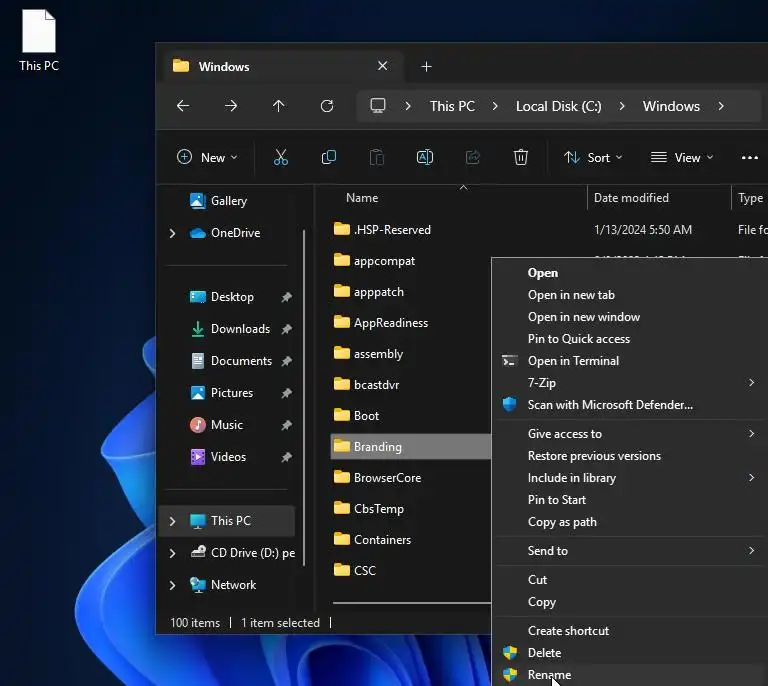Click the Cut scissors icon in toolbar

[x=281, y=157]
